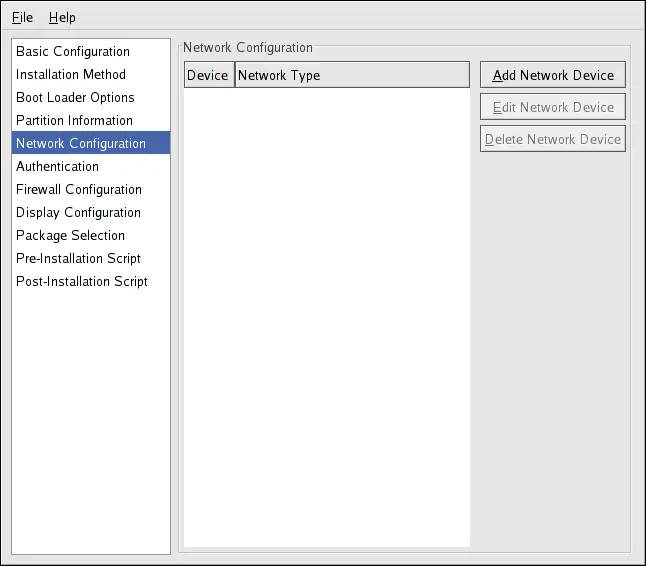Open the Package Selection section
The height and width of the screenshot is (566, 646).
[x=70, y=235]
